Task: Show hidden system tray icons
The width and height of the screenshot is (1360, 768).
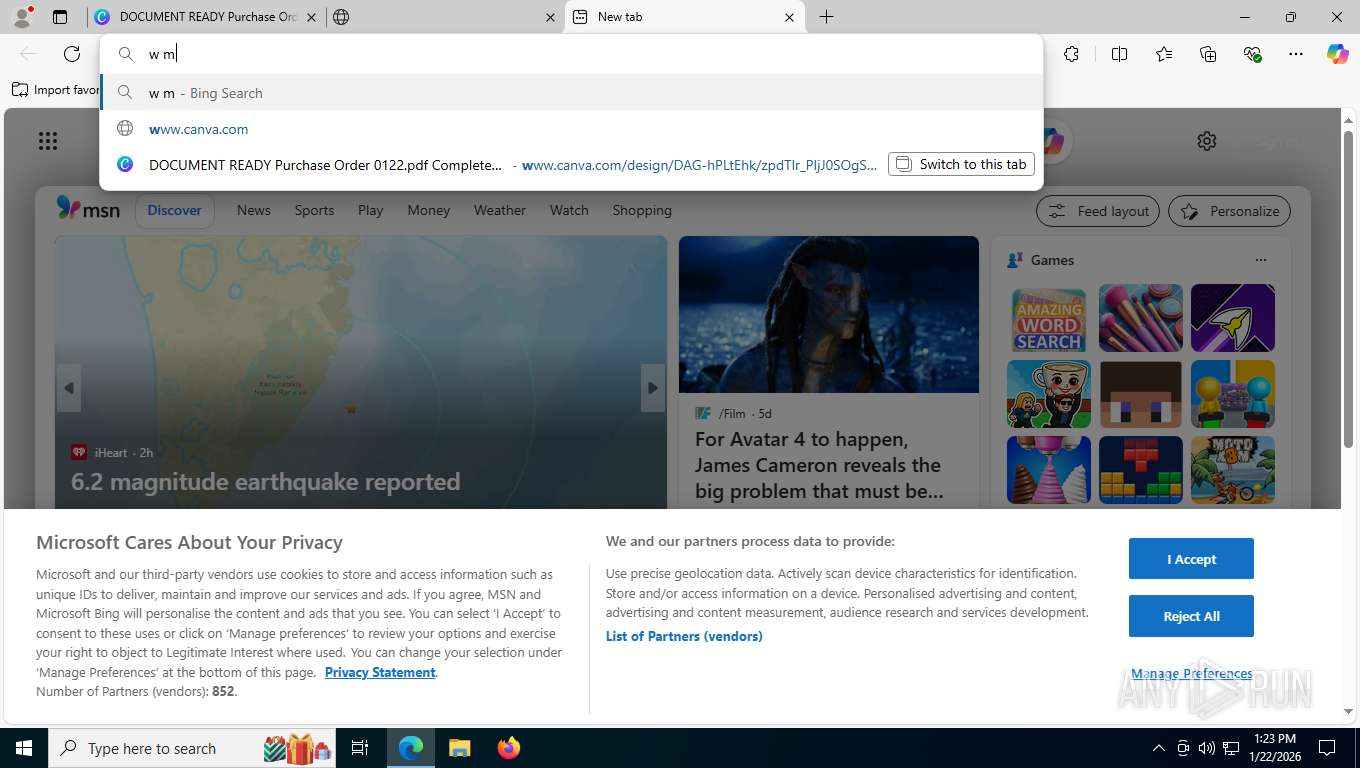Action: pyautogui.click(x=1159, y=748)
